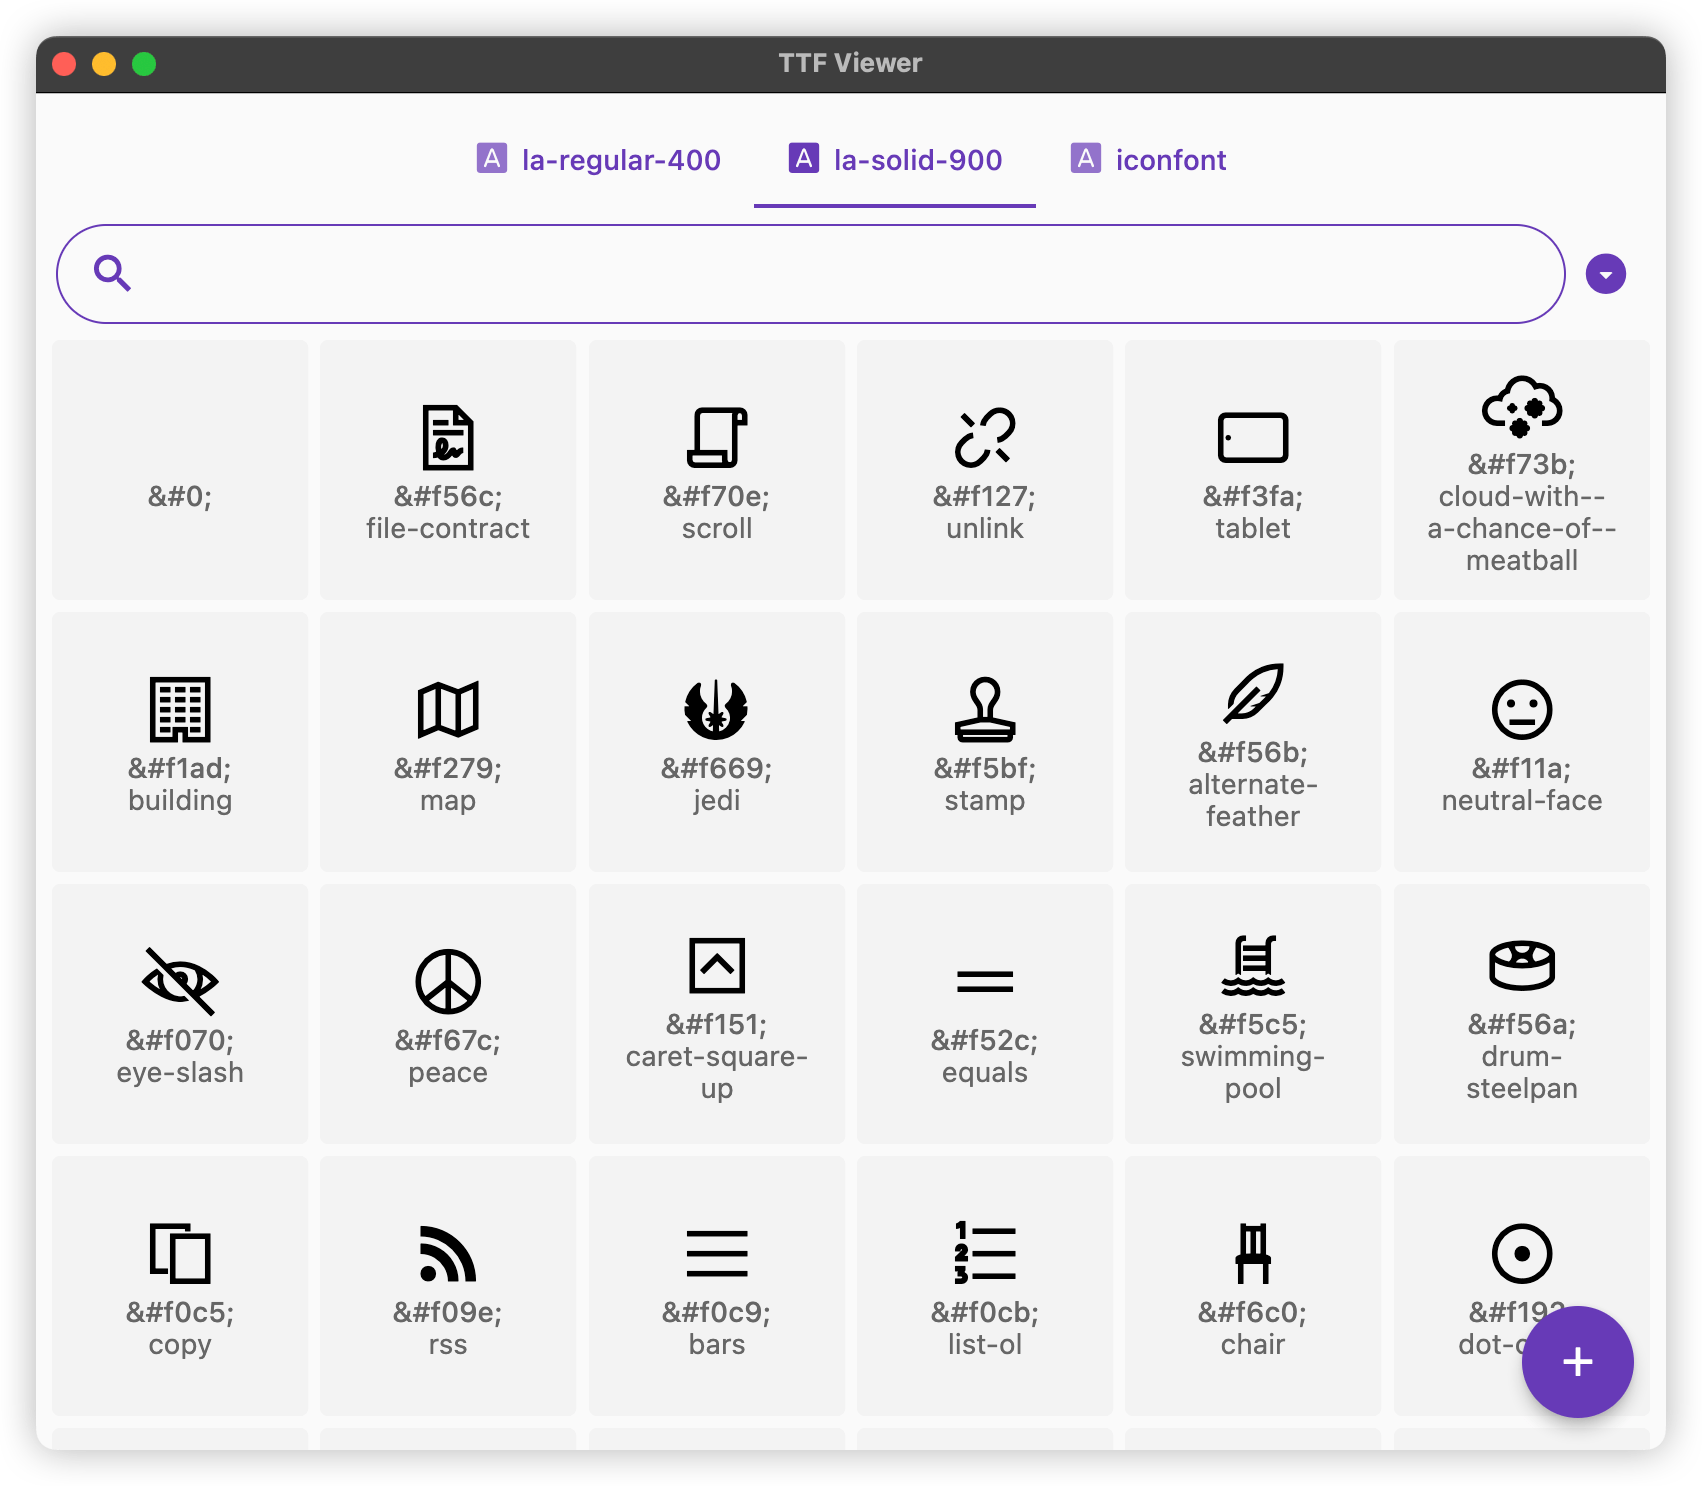Click the "&#f52c;" code label
This screenshot has height=1486, width=1702.
click(985, 1041)
